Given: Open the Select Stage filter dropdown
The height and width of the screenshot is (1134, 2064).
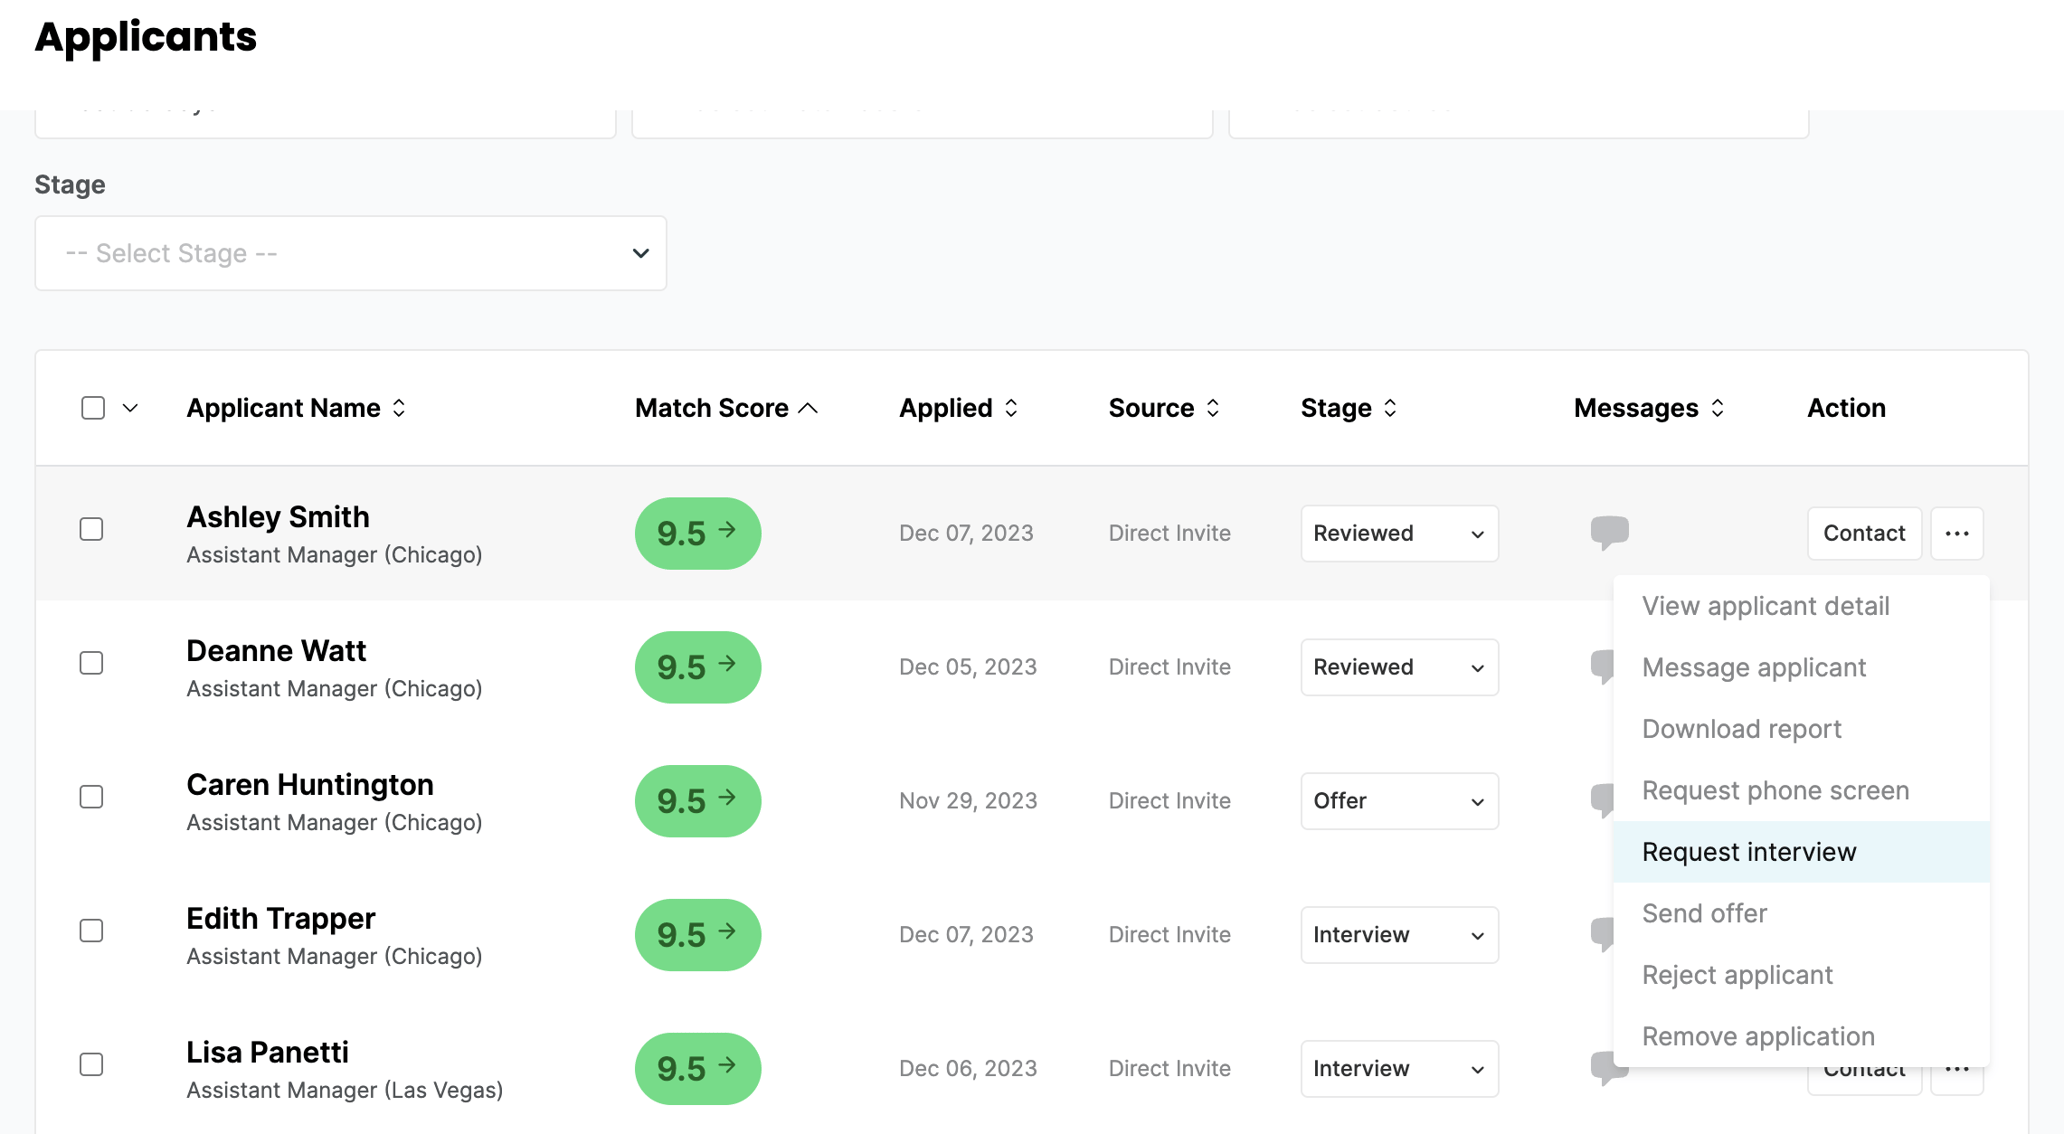Looking at the screenshot, I should 351,253.
